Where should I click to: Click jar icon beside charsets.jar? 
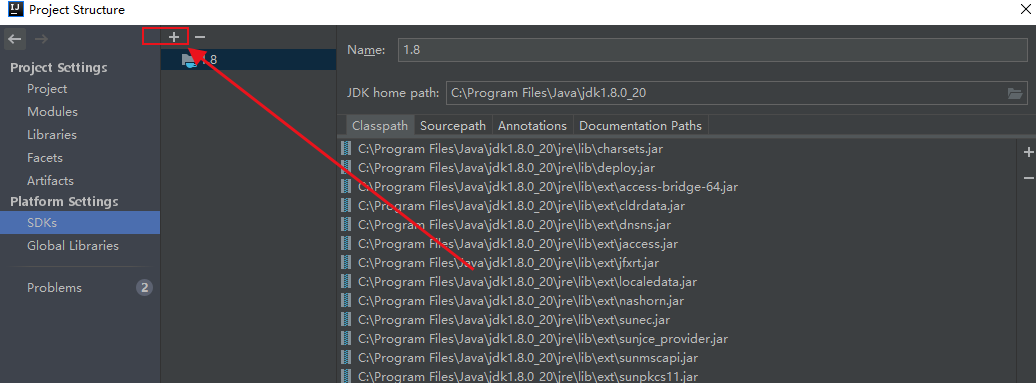click(x=346, y=149)
